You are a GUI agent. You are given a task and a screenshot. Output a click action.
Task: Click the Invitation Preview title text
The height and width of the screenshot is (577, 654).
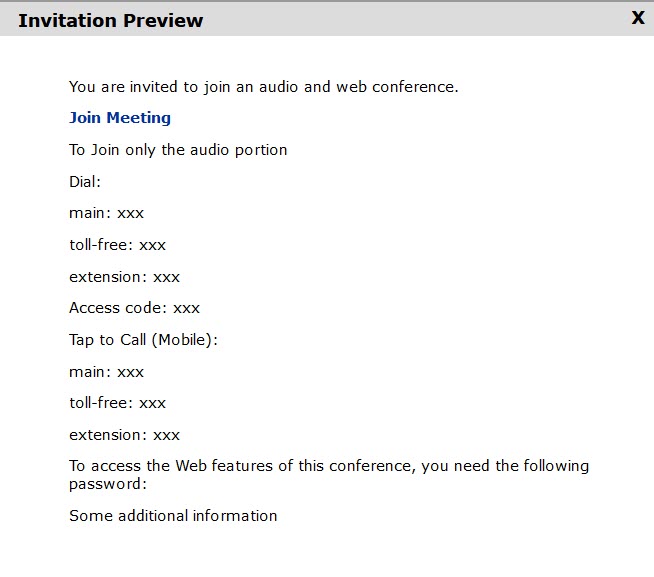(110, 20)
